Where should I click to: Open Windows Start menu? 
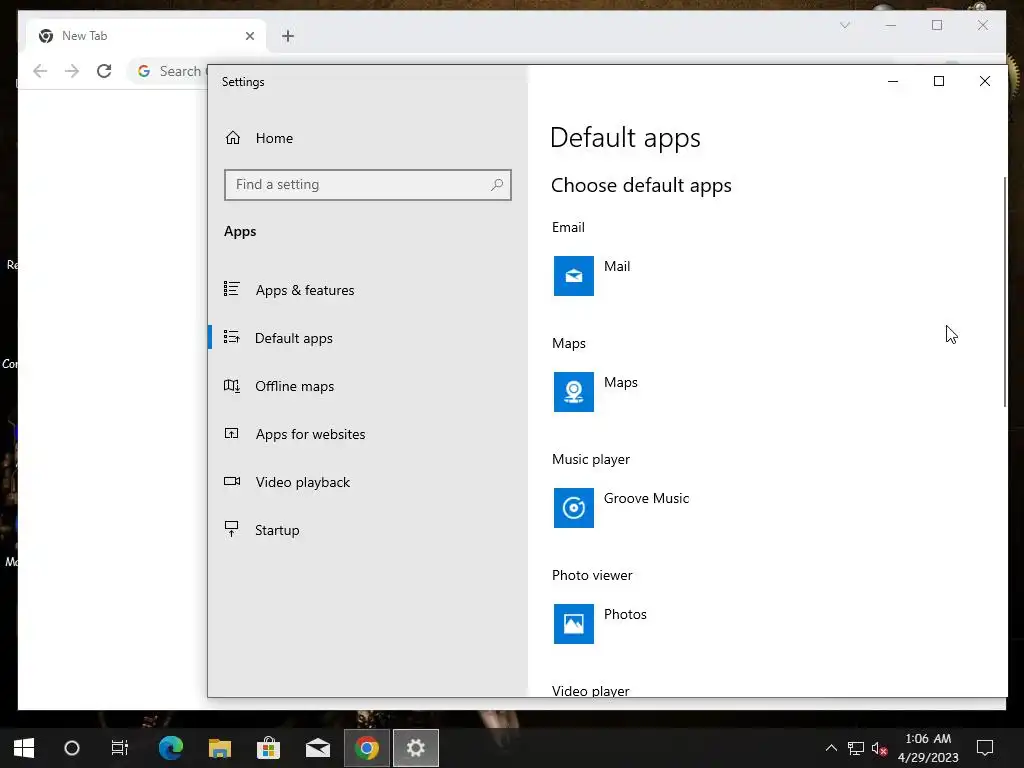[x=24, y=748]
